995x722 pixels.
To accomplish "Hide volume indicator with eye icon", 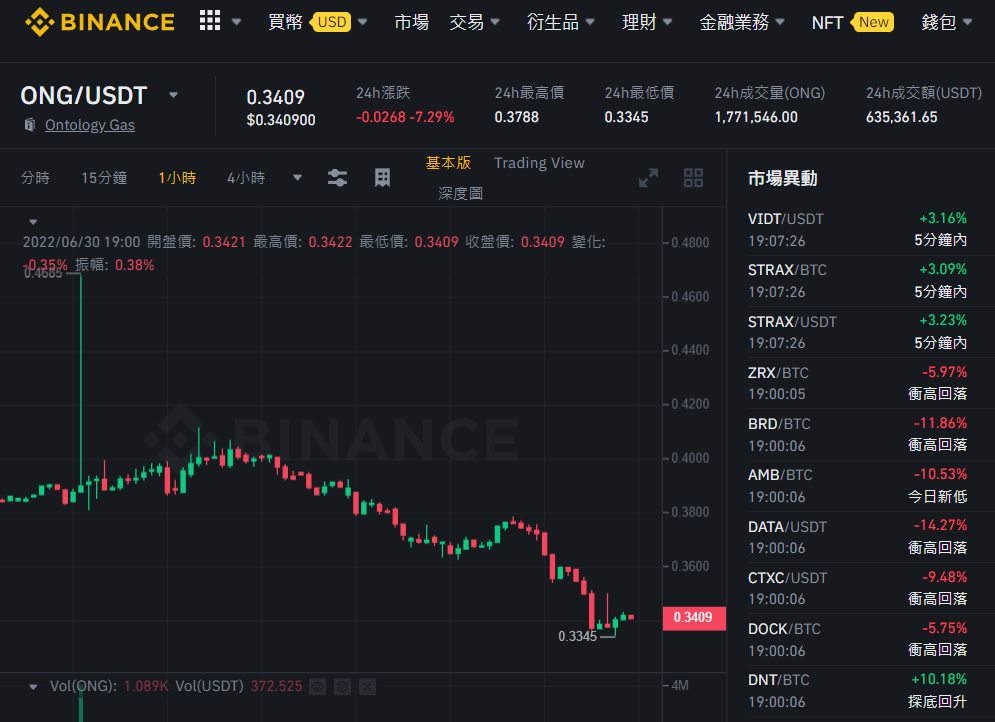I will (317, 686).
